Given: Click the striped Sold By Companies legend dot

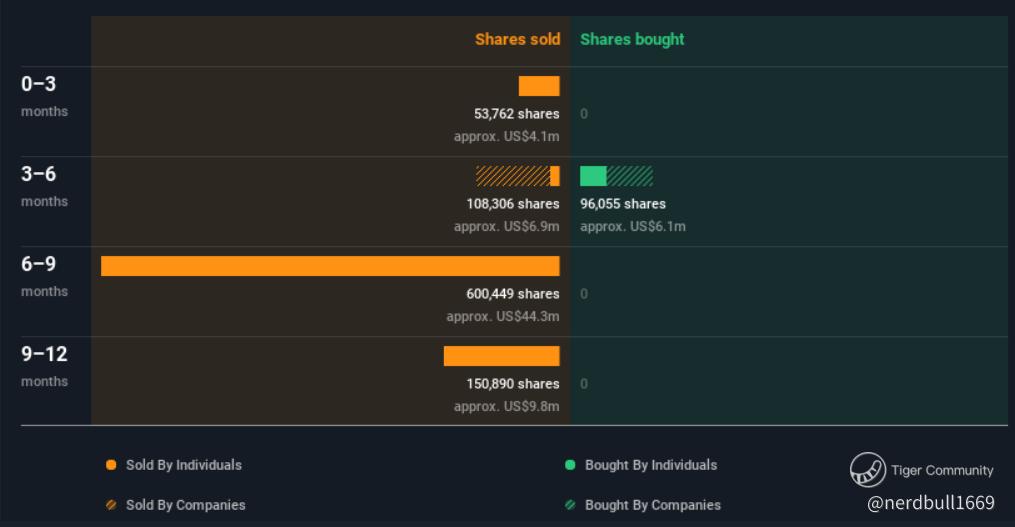Looking at the screenshot, I should pos(111,505).
